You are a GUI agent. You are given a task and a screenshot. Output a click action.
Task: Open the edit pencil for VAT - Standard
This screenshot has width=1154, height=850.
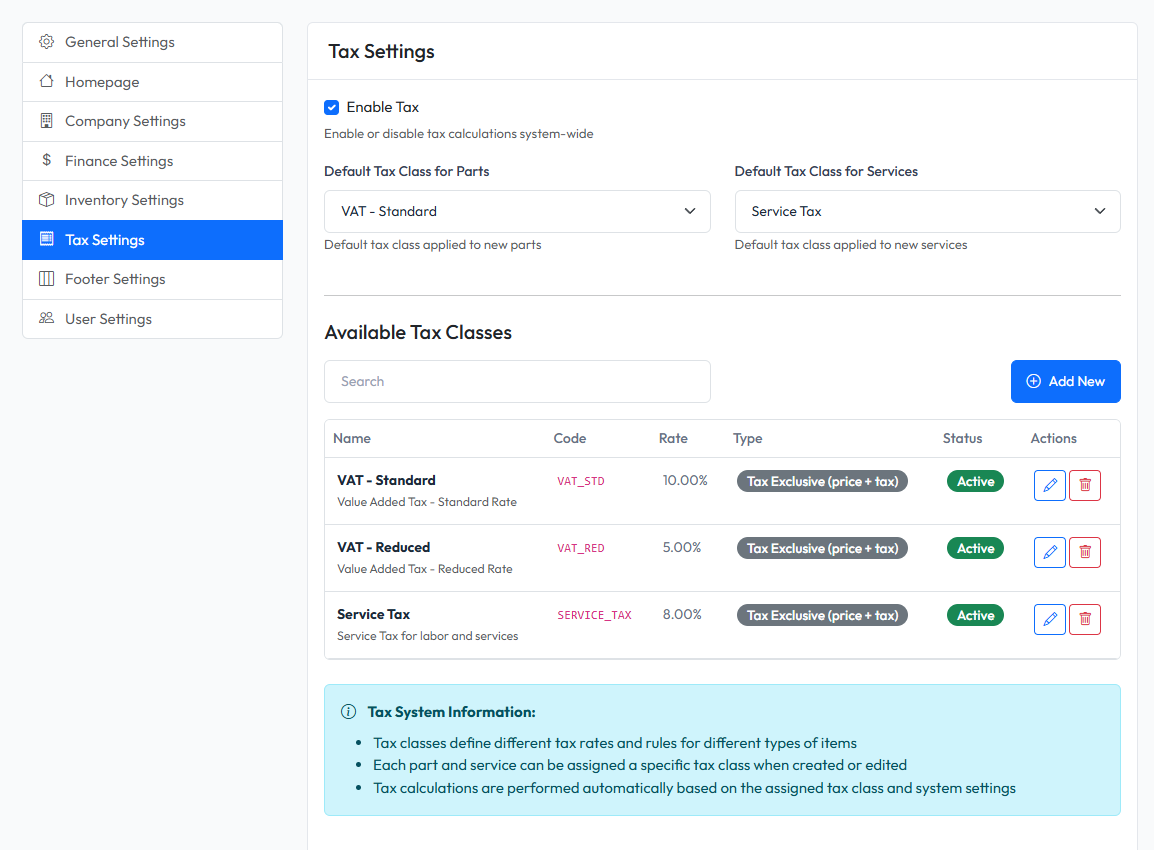coord(1049,485)
